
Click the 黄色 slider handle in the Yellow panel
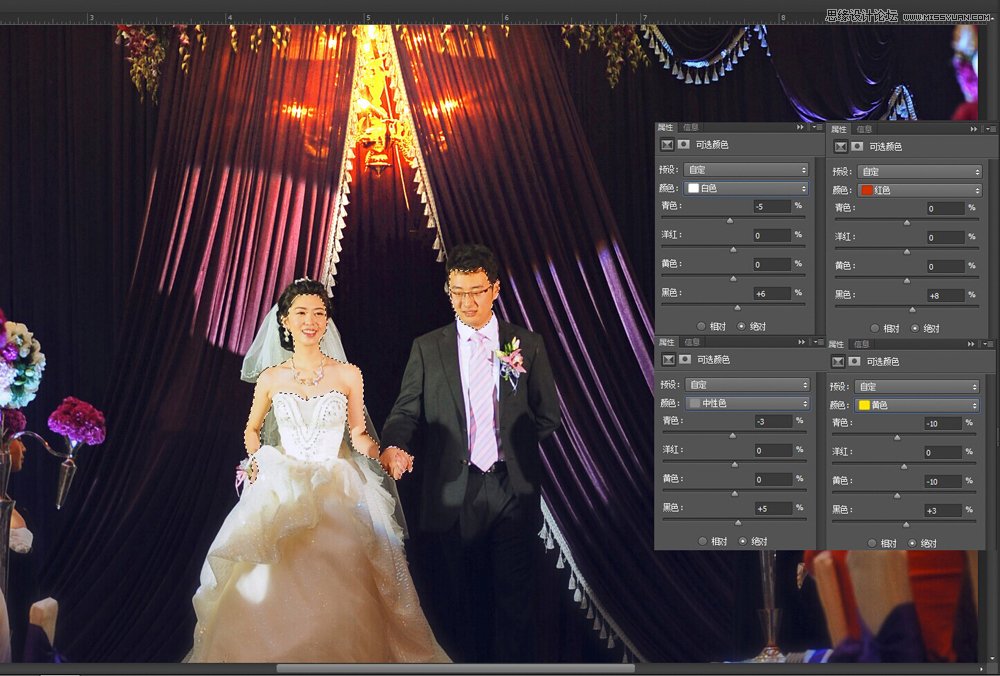(897, 496)
